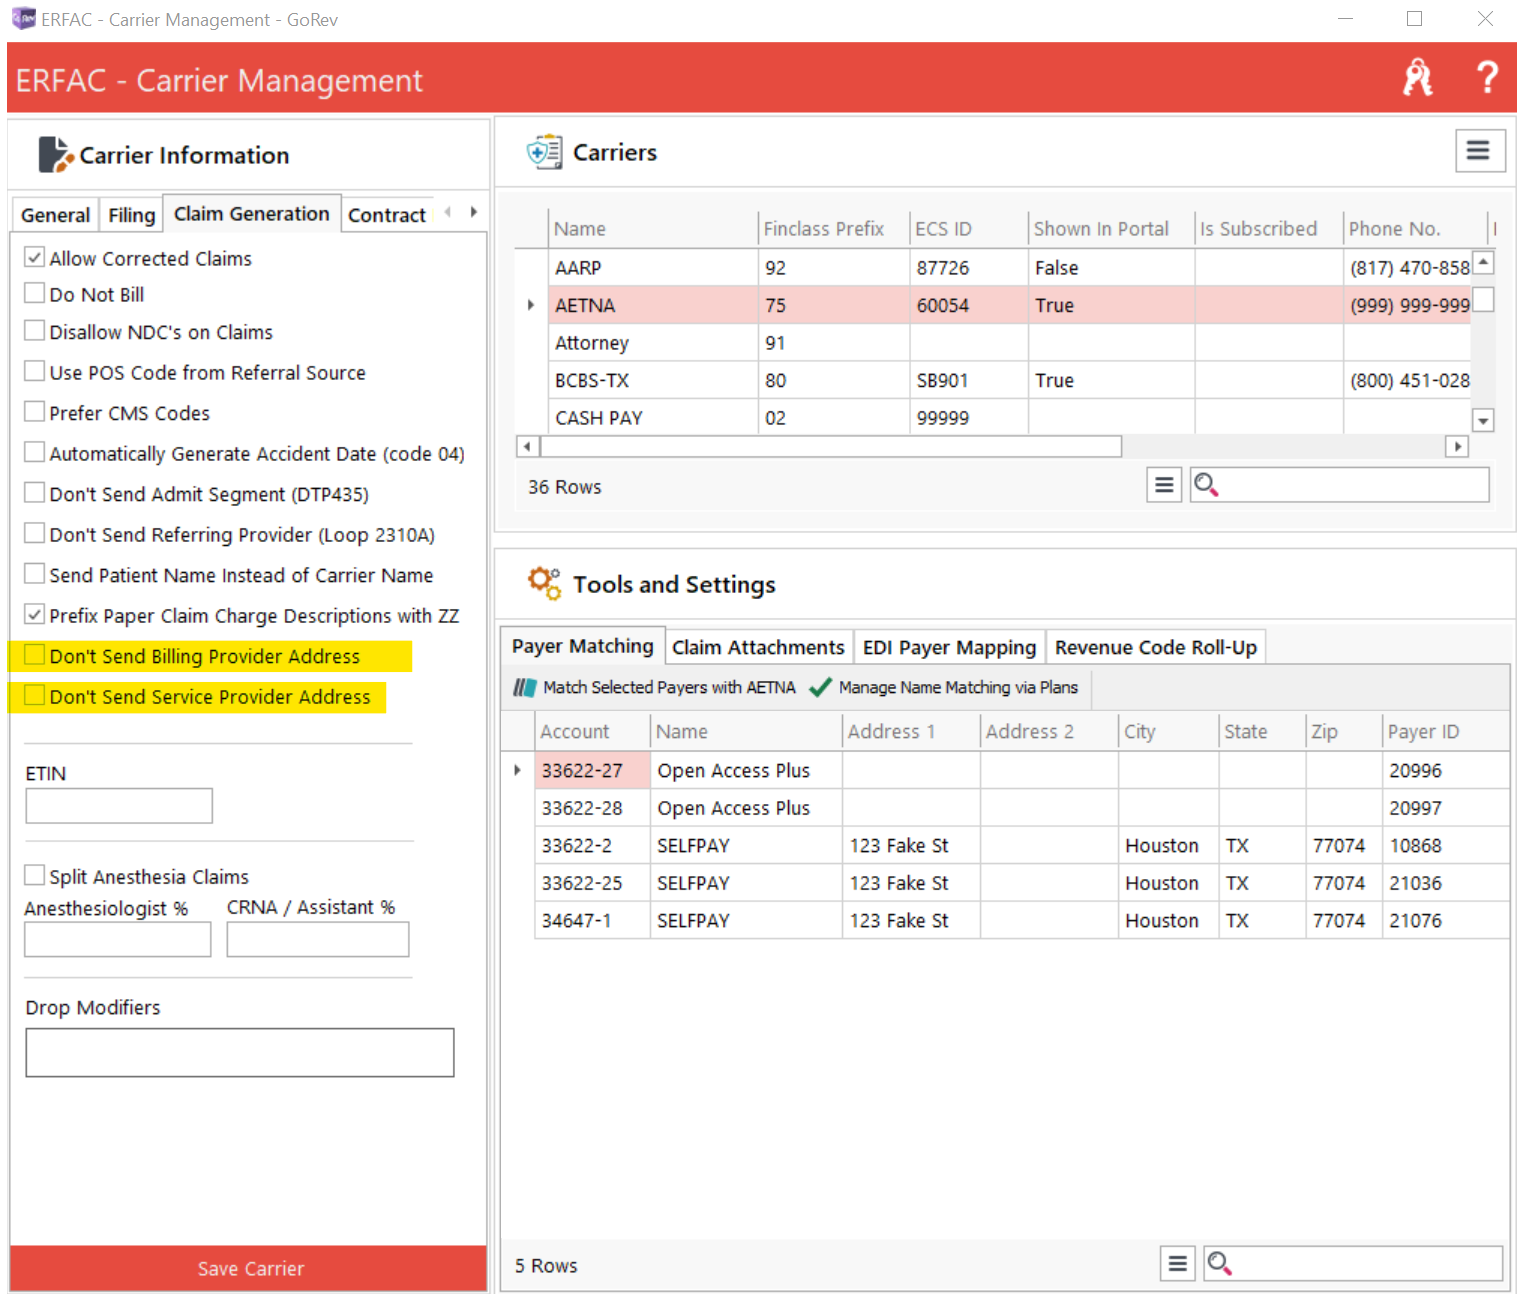Enable Use POS Code from Referral Source
1517x1294 pixels.
[35, 371]
